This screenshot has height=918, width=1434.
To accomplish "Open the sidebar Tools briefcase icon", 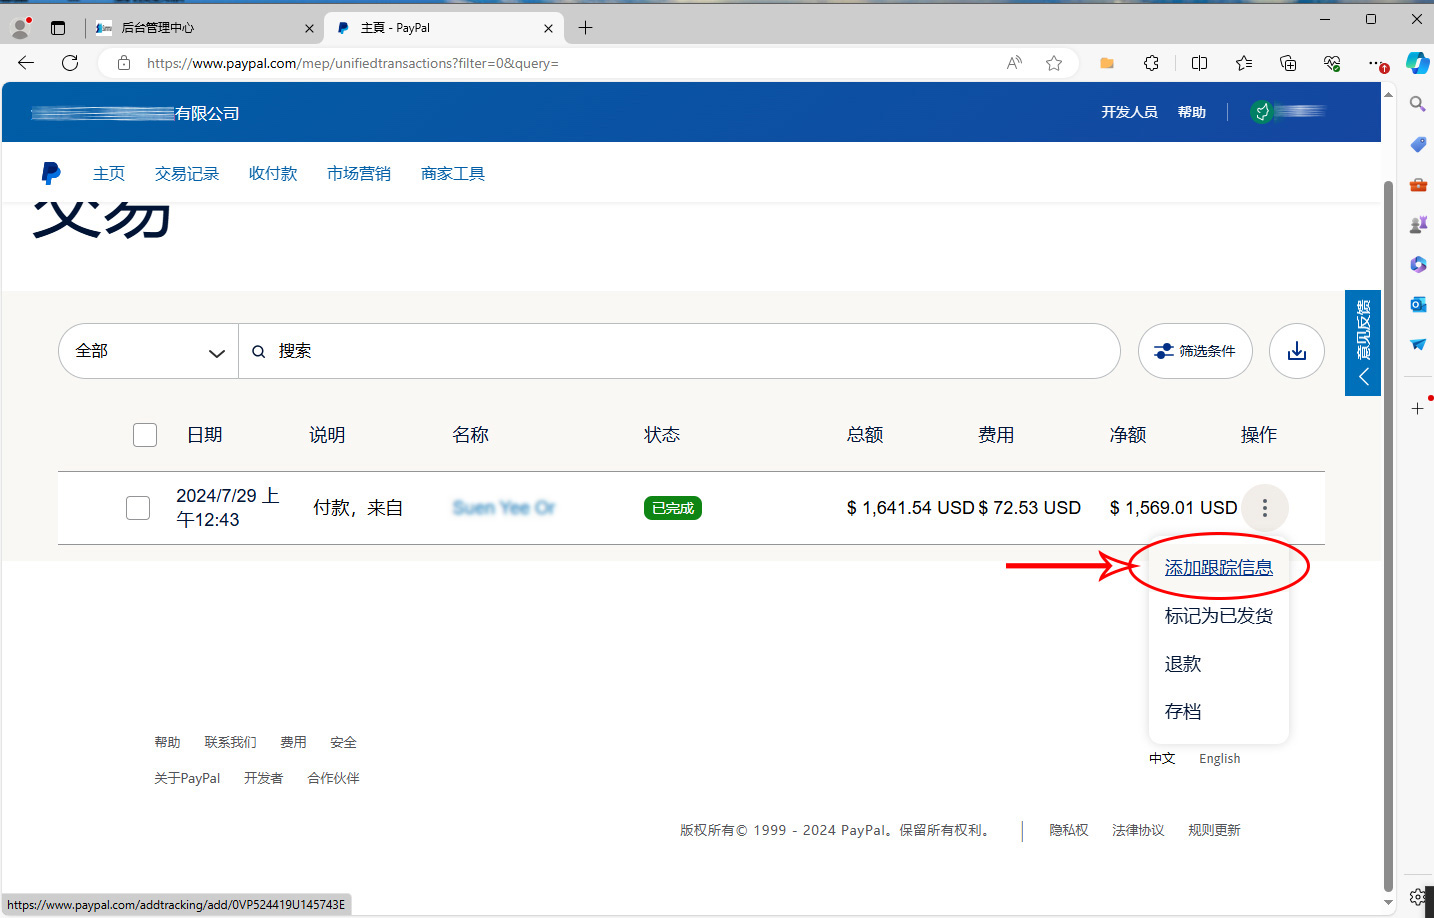I will coord(1417,184).
